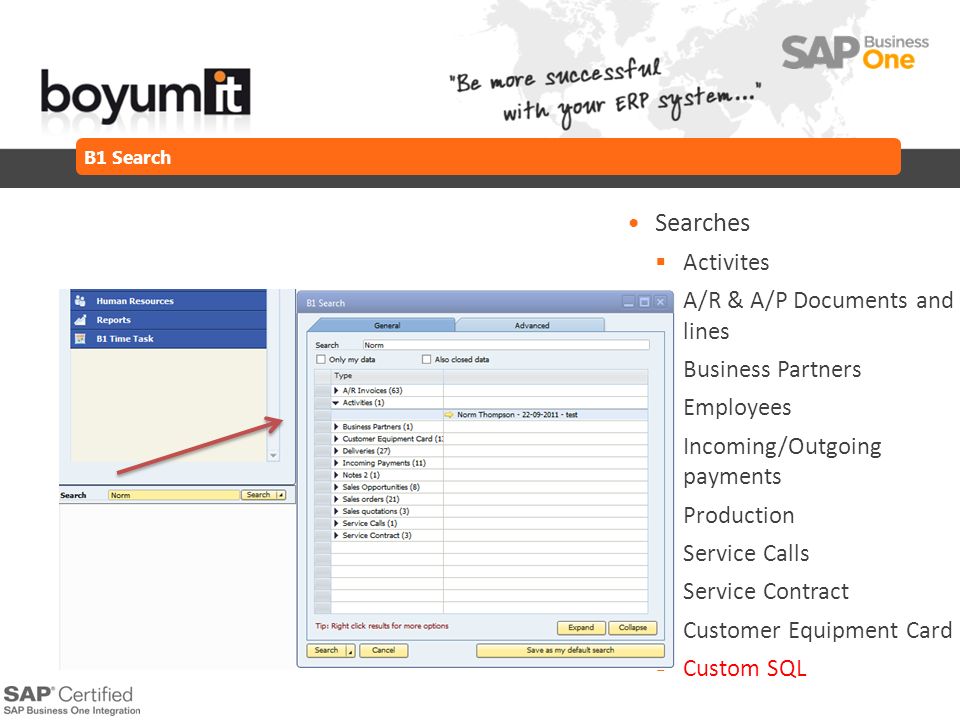The image size is (960, 720).
Task: Click the Service Contract (3) label
Action: point(377,535)
